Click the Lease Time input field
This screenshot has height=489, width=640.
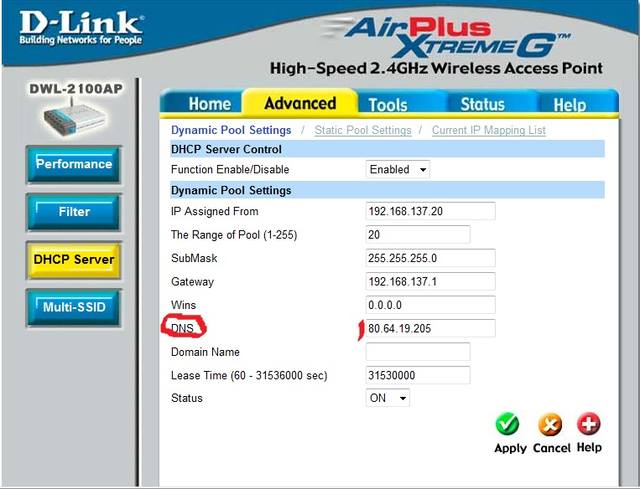pos(418,376)
